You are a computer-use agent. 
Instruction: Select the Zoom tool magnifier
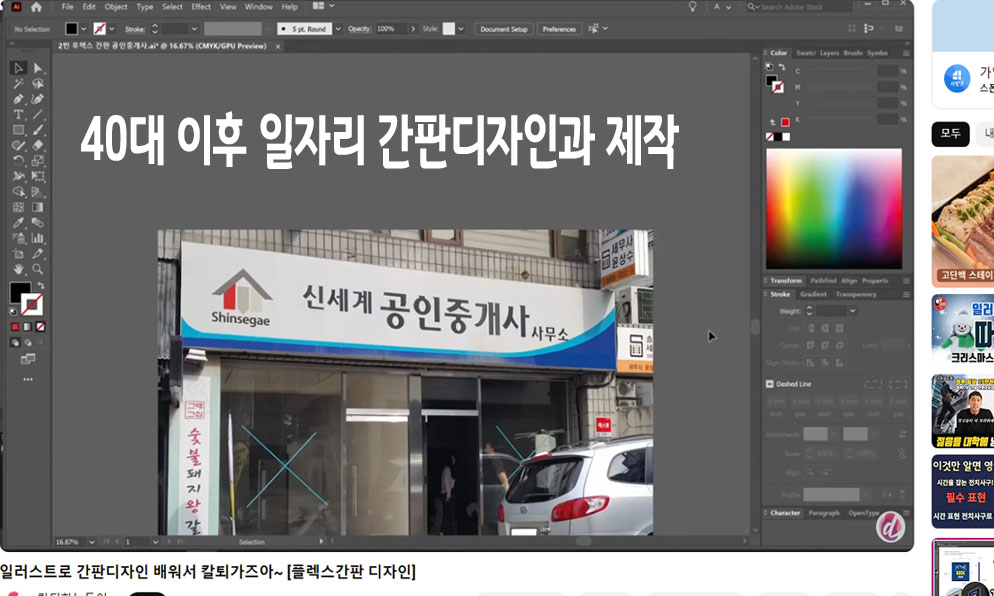click(x=38, y=269)
